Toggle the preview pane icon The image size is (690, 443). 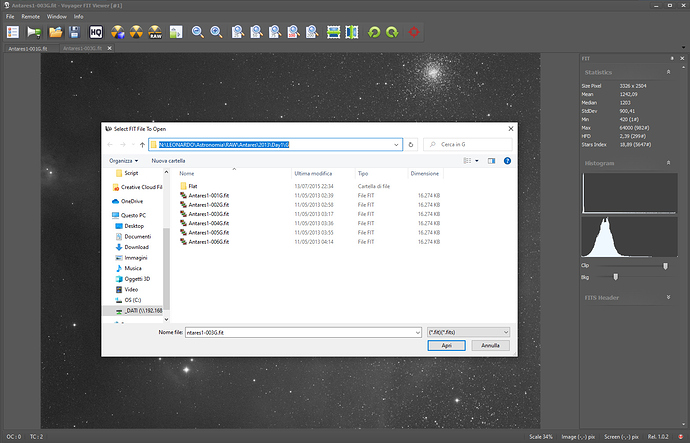click(492, 161)
